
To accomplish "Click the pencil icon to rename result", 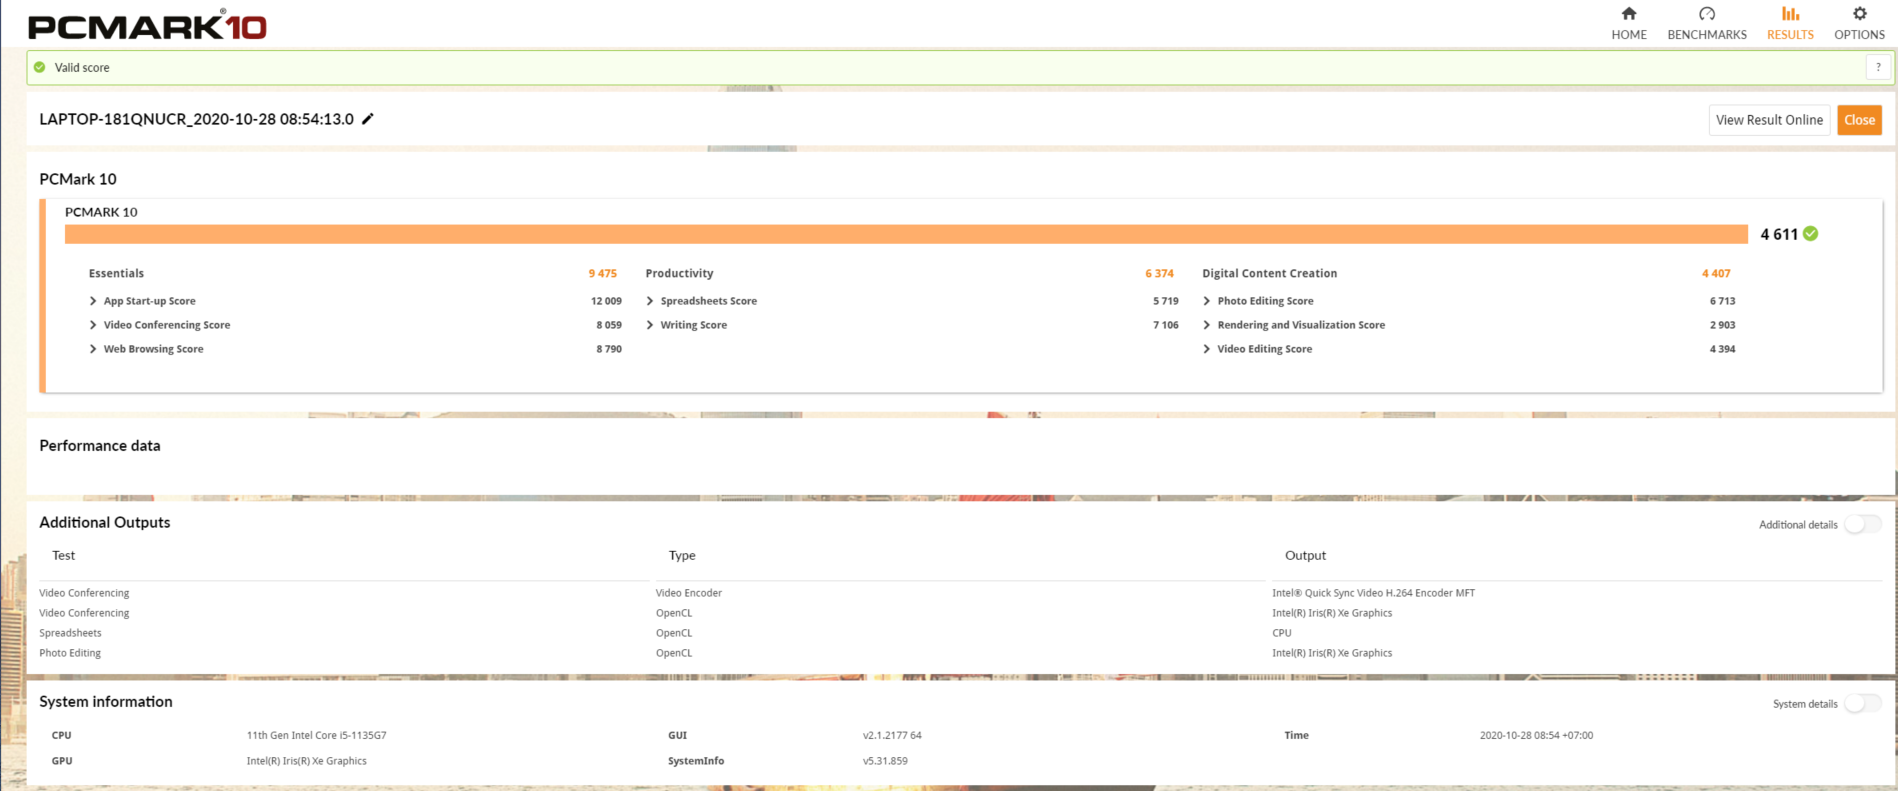I will tap(368, 119).
